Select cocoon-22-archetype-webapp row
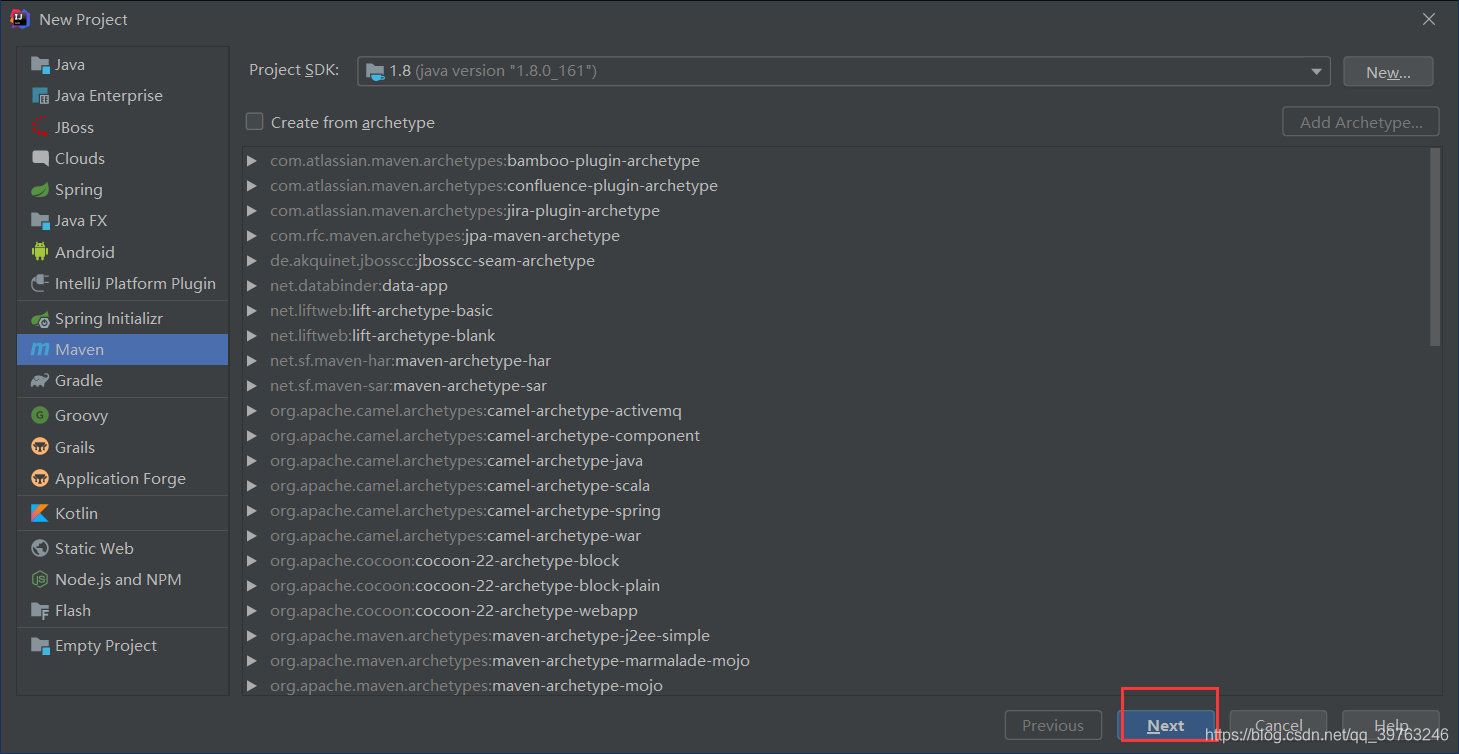1459x754 pixels. click(x=836, y=611)
